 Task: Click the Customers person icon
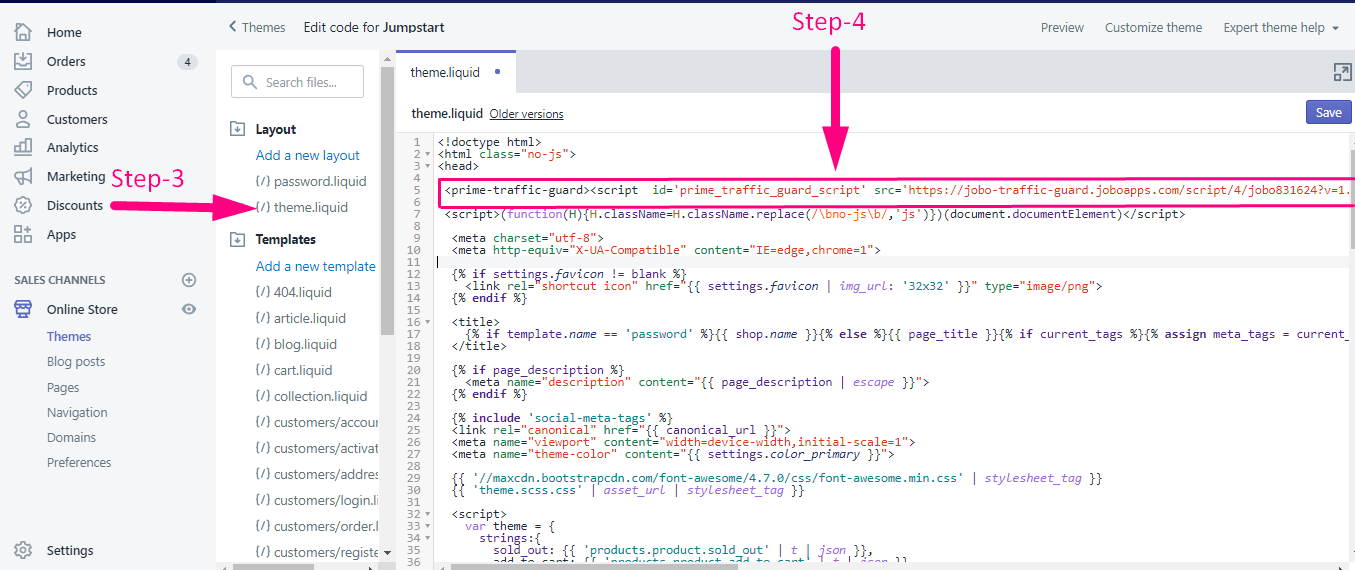pos(23,119)
